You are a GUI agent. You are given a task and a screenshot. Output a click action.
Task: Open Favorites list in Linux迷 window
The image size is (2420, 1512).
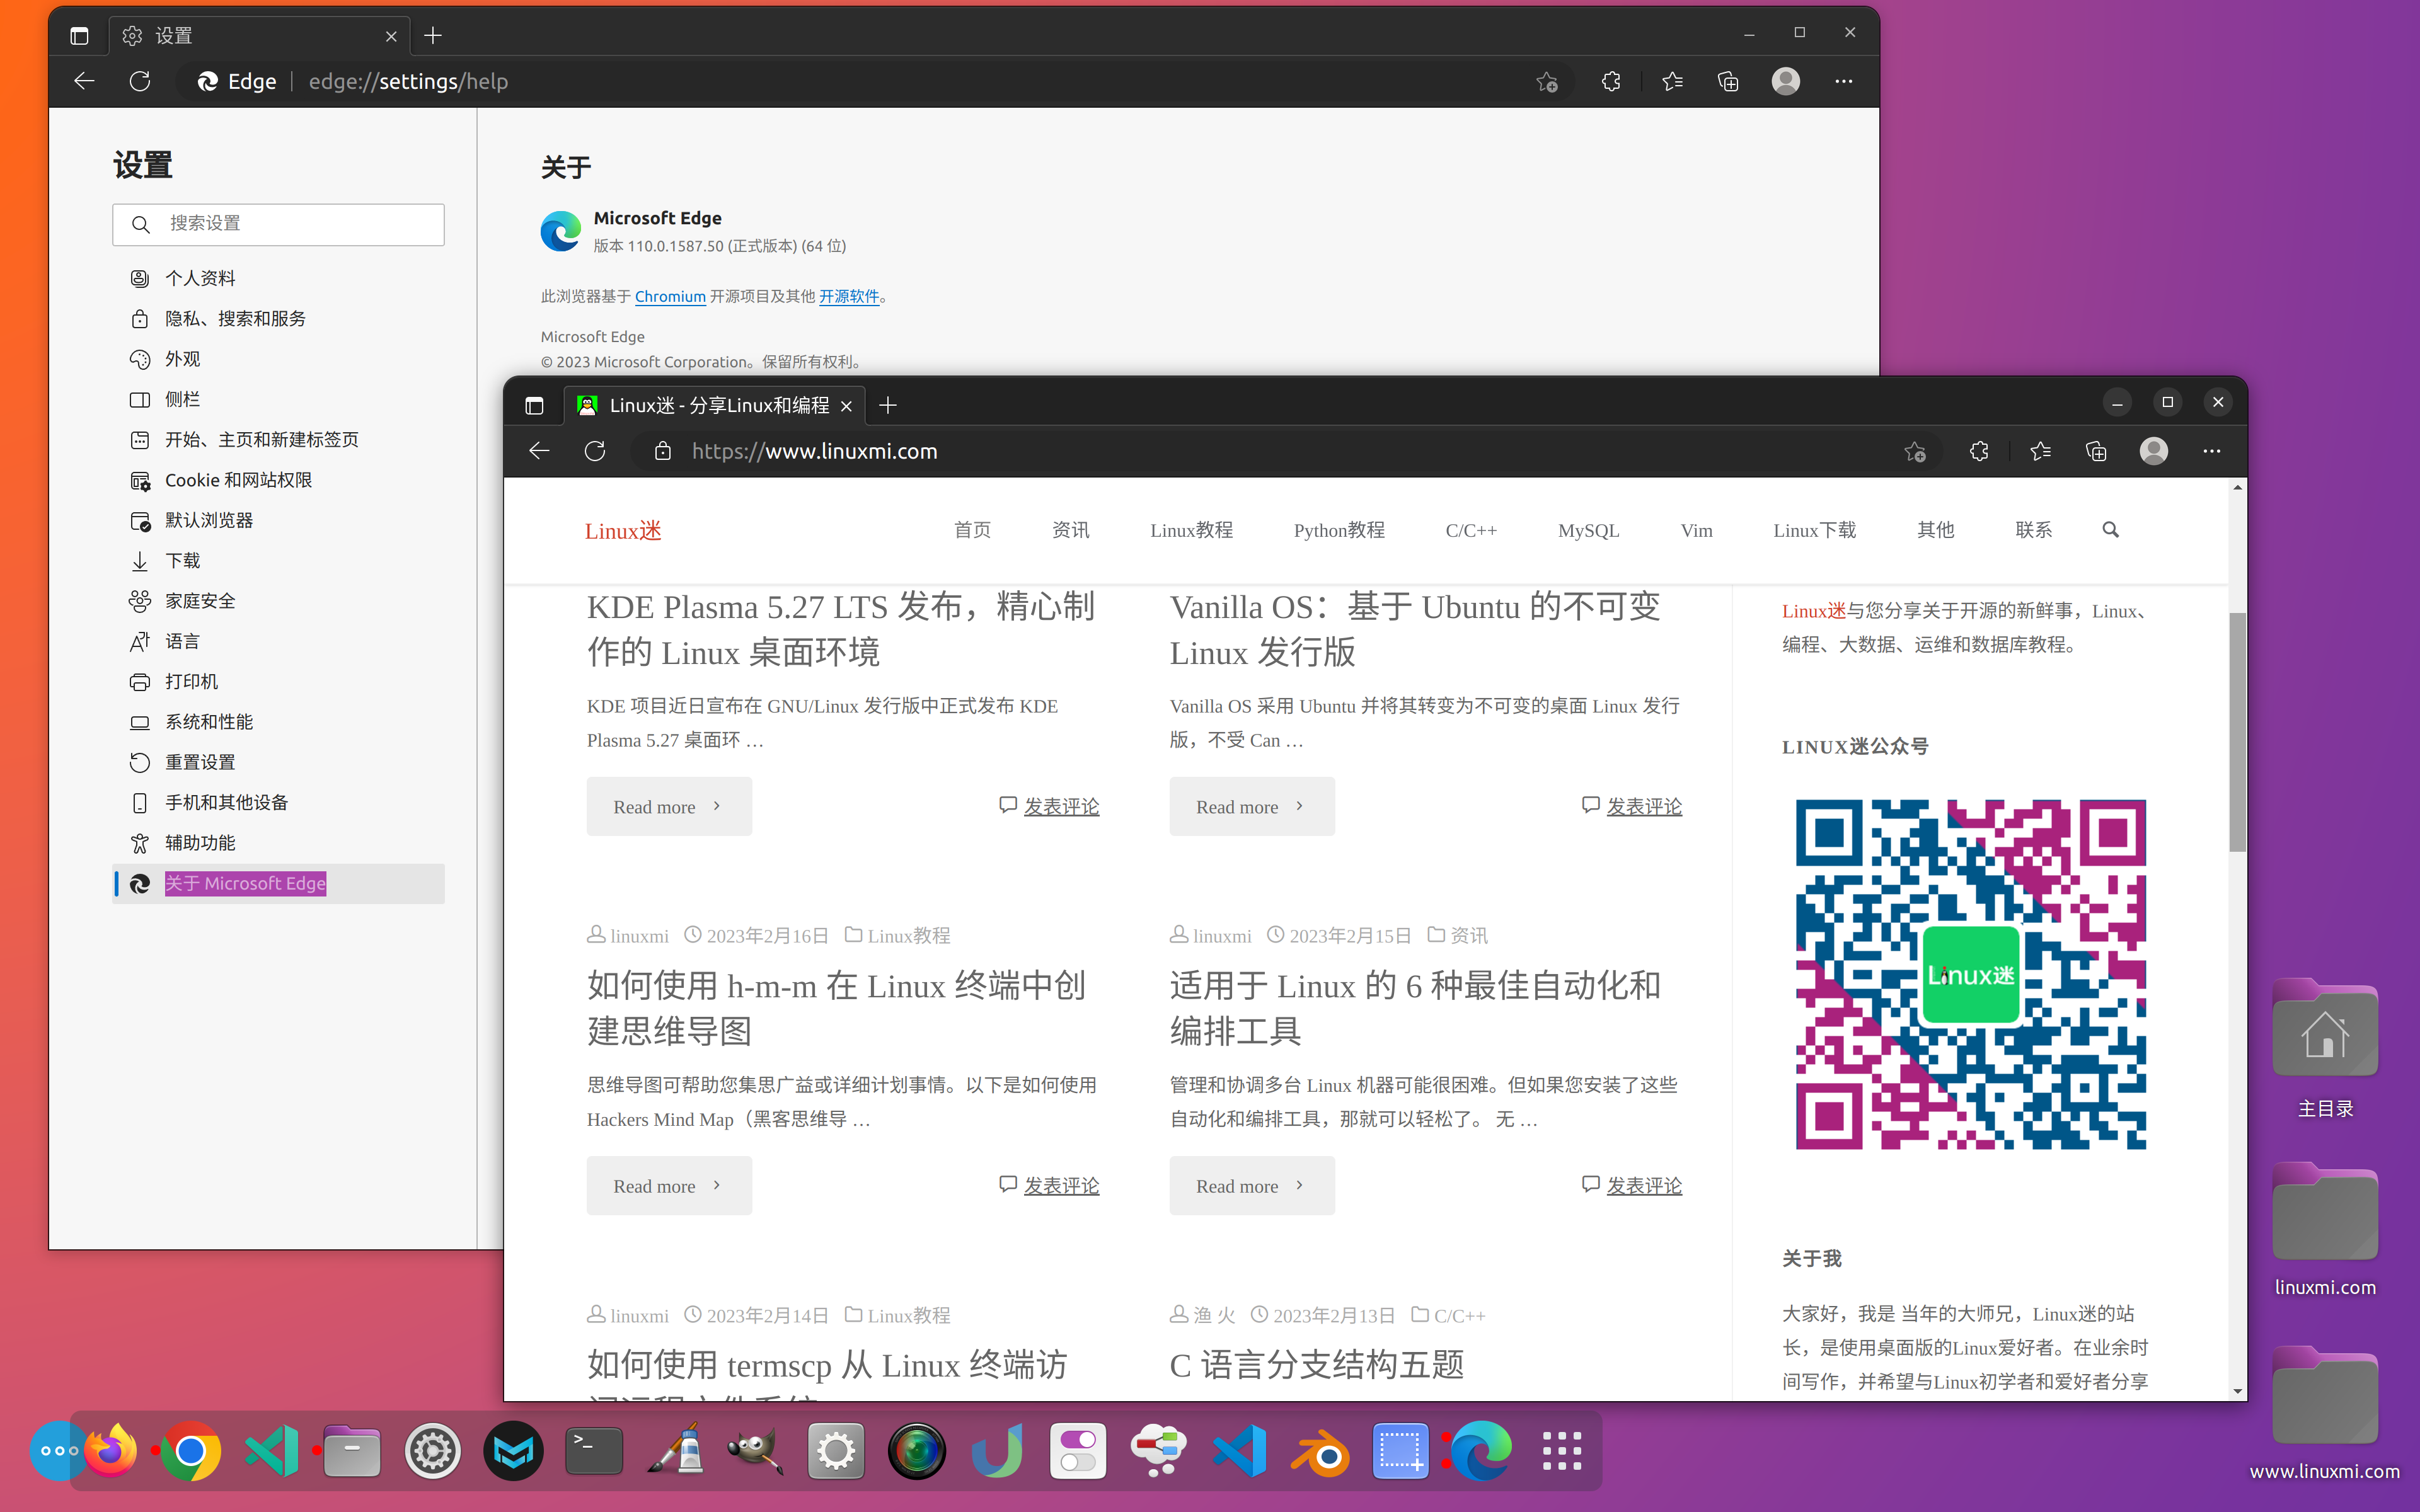[2041, 451]
